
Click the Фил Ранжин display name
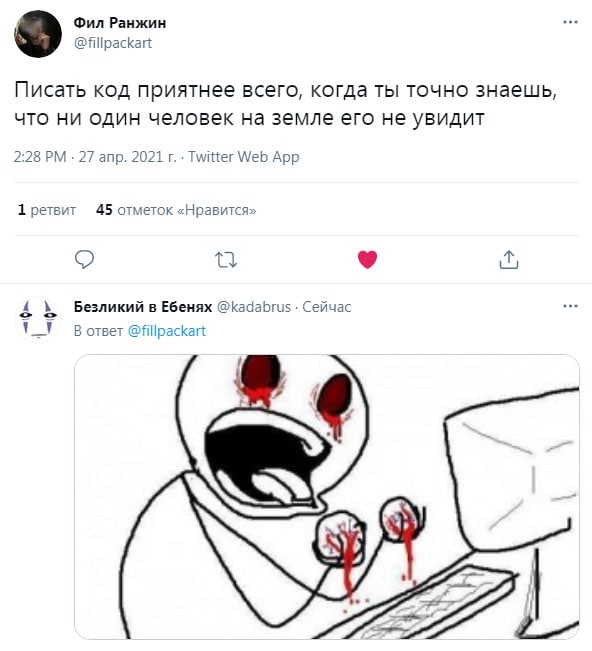pyautogui.click(x=120, y=23)
